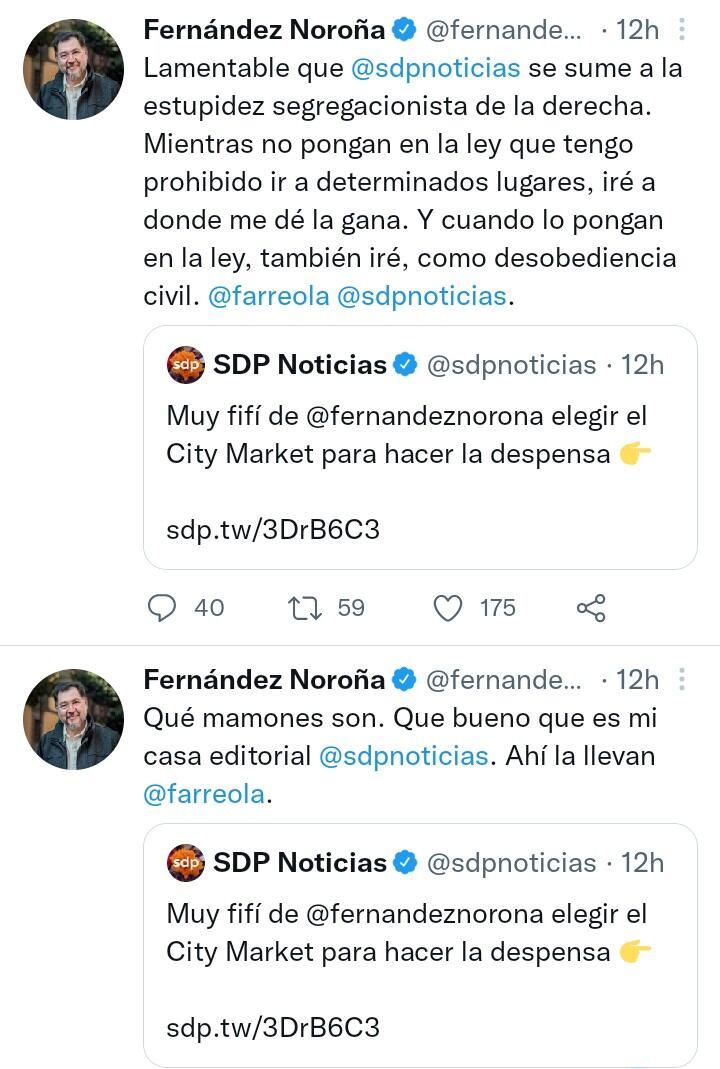
Task: Open the first tweet's three-dot options menu
Action: click(x=682, y=30)
